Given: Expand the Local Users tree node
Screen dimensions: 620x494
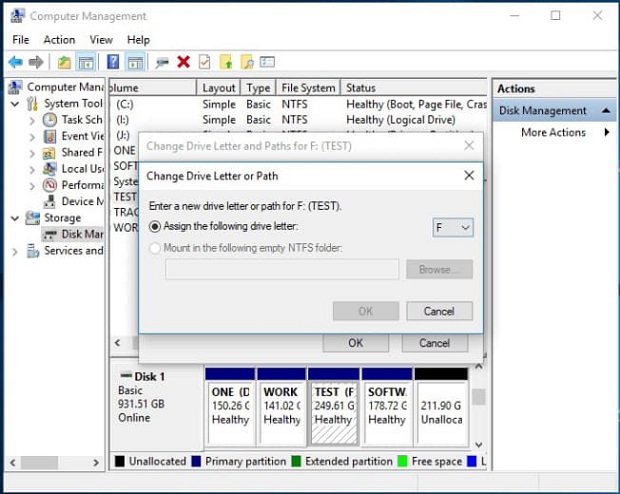Looking at the screenshot, I should [x=32, y=170].
